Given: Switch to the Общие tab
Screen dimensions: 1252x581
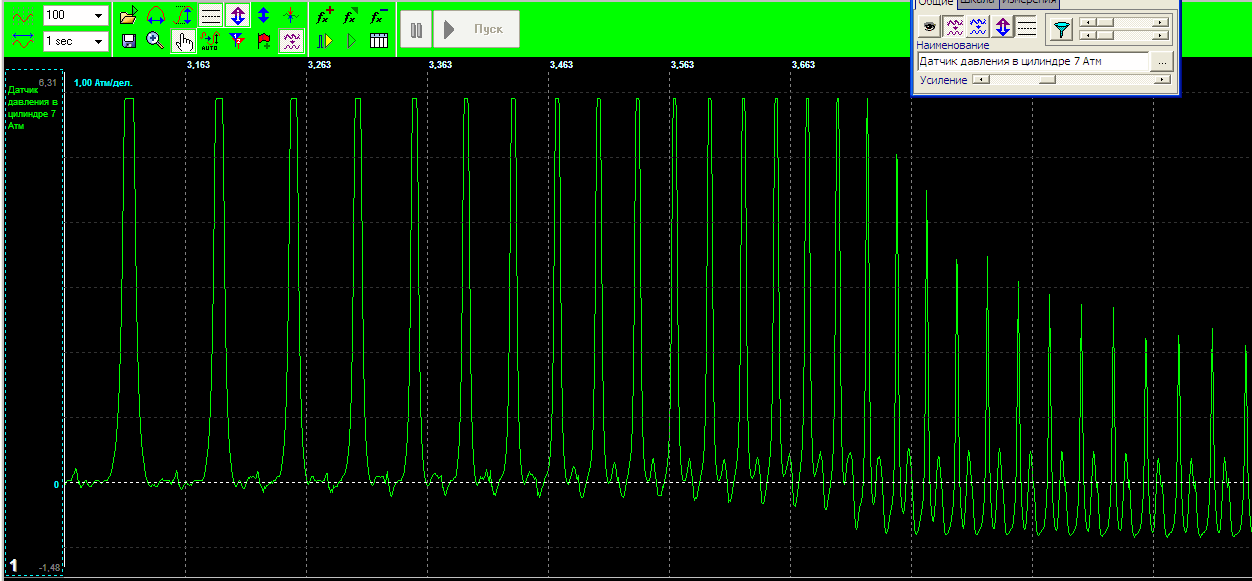Looking at the screenshot, I should click(935, 3).
